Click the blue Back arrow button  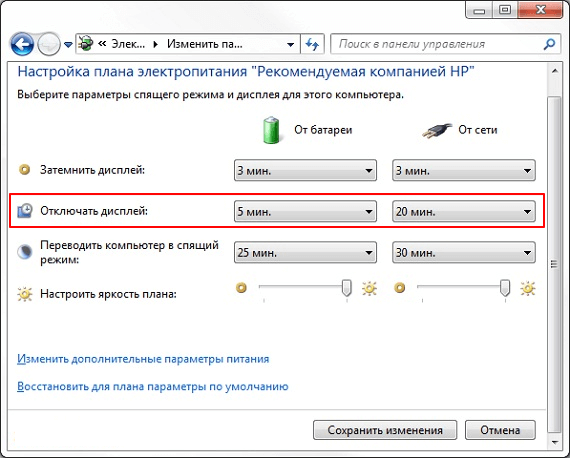22,44
